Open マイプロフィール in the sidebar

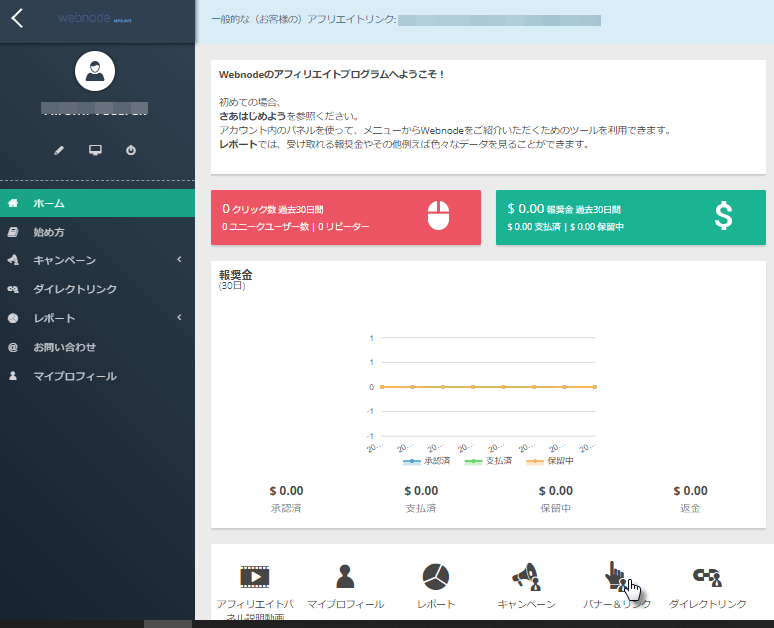97,376
